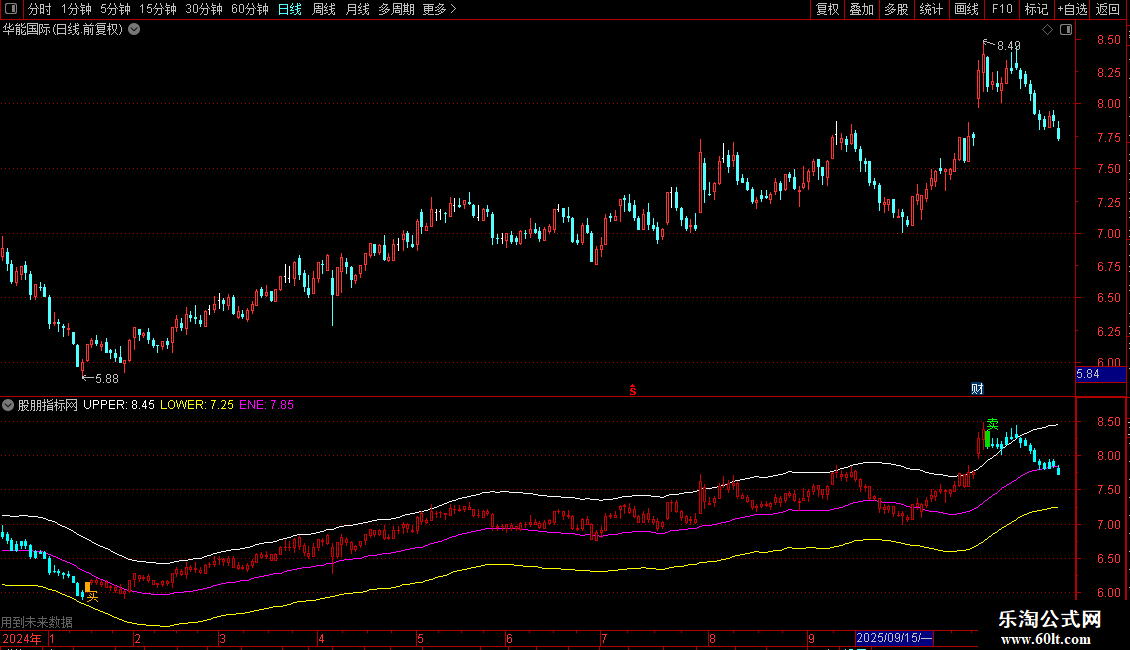Expand the 股朋指标网 indicator dropdown arrow
The height and width of the screenshot is (650, 1130).
[x=8, y=405]
